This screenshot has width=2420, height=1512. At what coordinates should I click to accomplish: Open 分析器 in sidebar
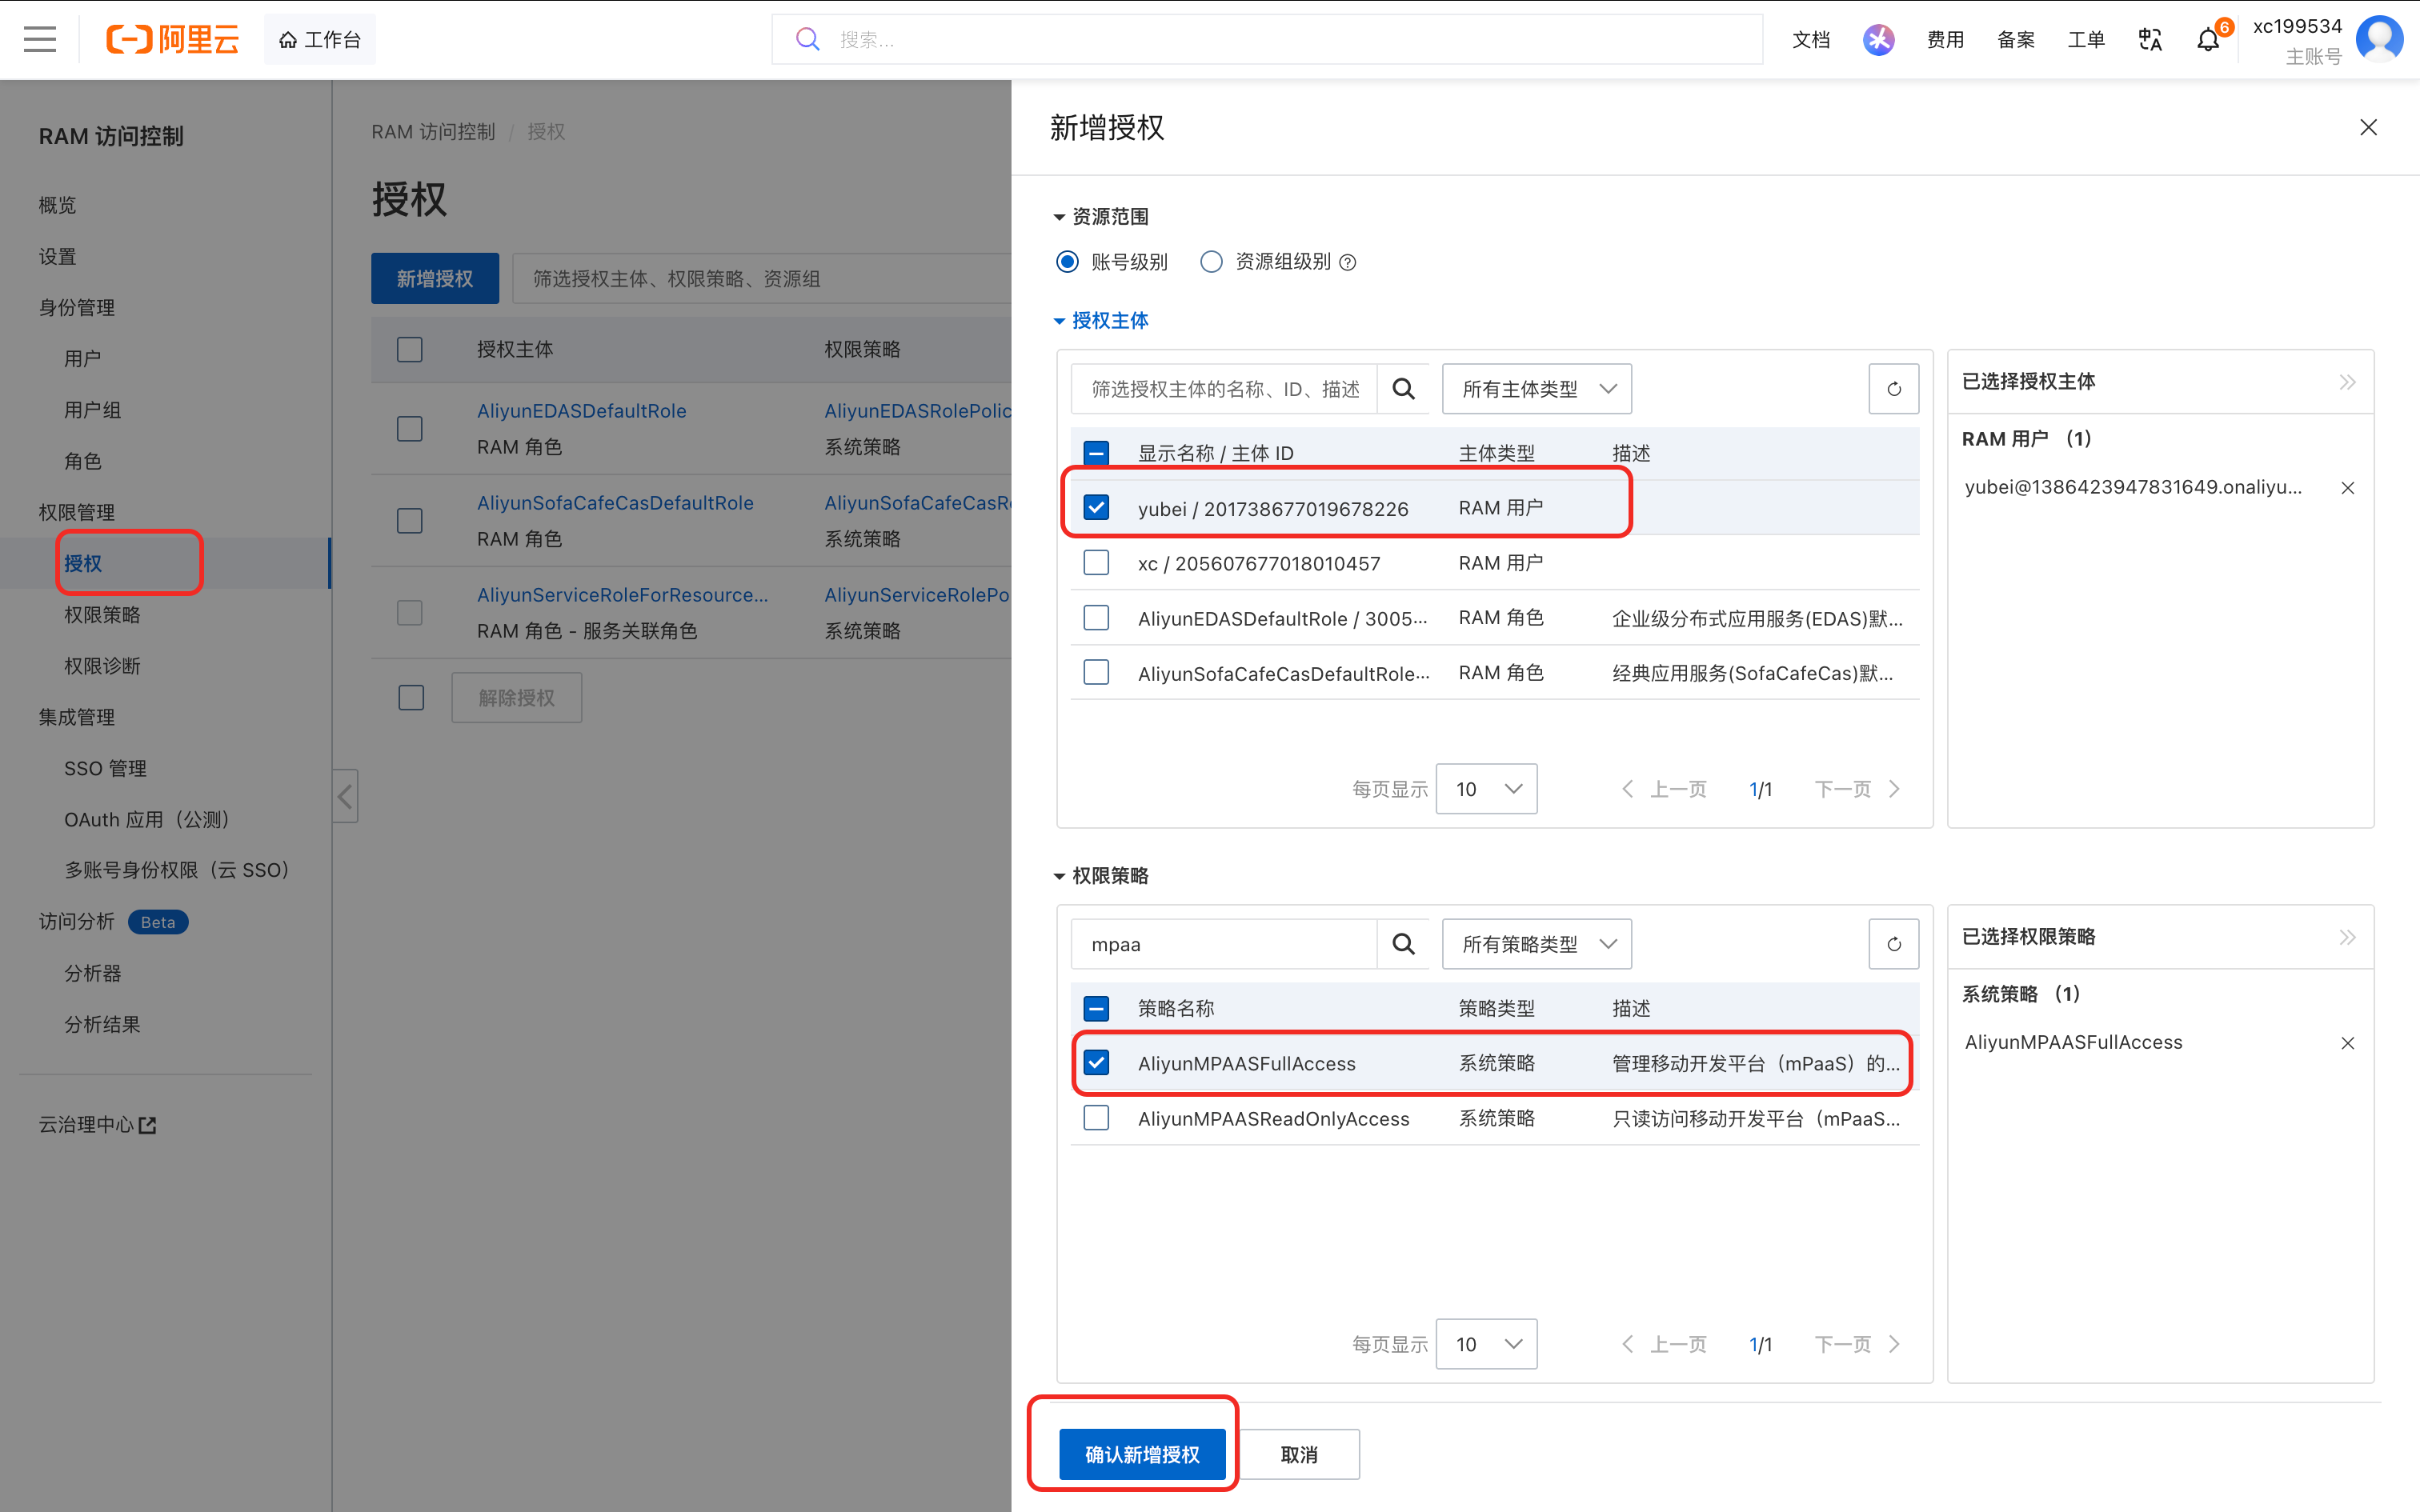pyautogui.click(x=93, y=973)
